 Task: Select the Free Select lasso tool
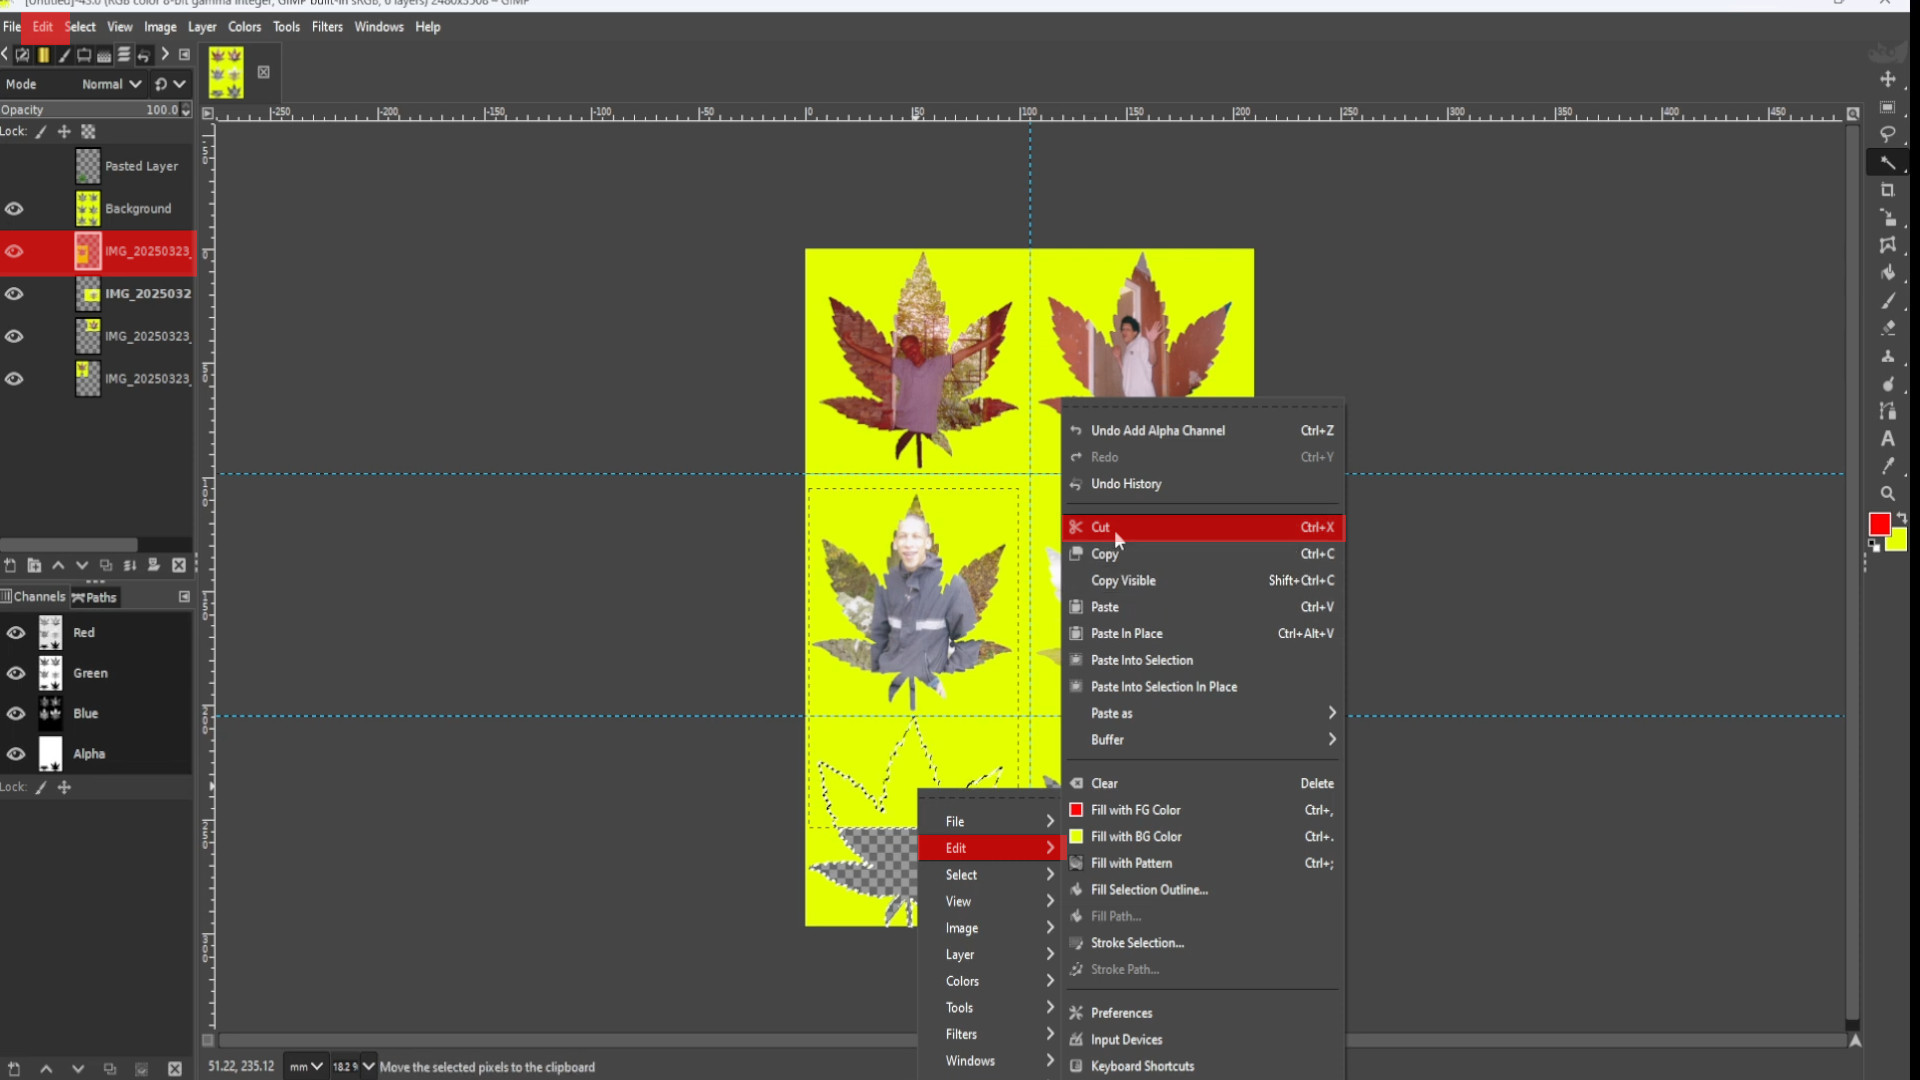tap(1887, 134)
